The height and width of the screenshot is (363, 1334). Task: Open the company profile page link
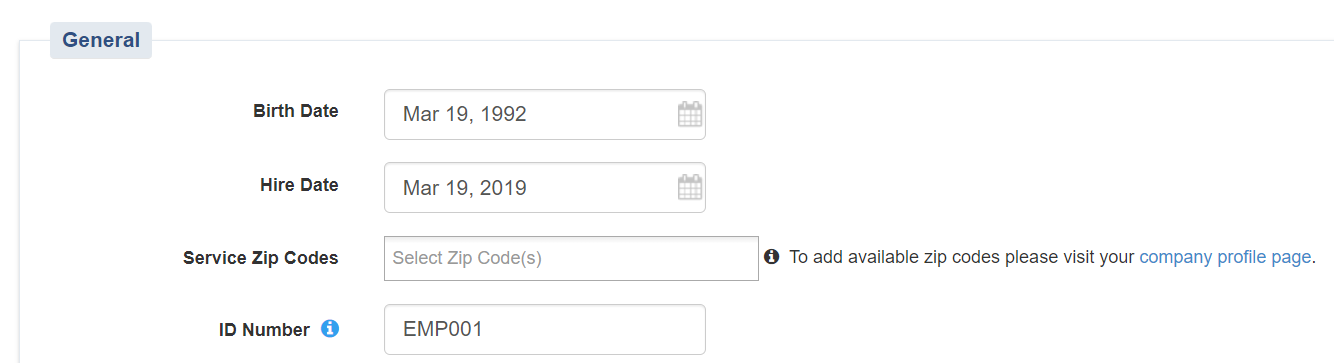(1225, 257)
